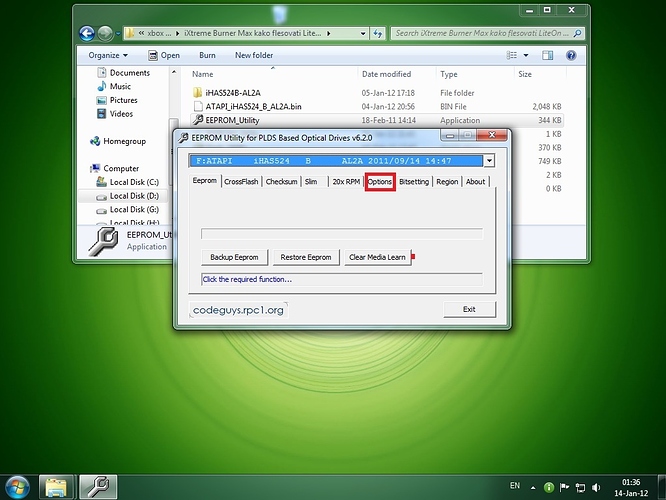
Task: Click the change view icon in Explorer toolbar
Action: click(x=512, y=55)
